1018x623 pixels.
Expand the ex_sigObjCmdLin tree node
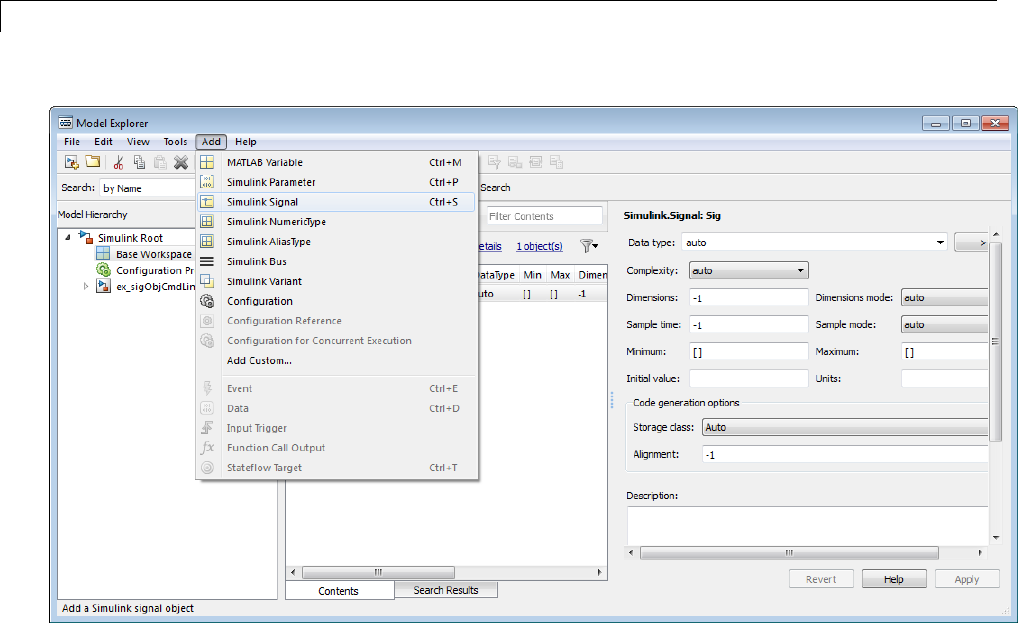click(86, 286)
